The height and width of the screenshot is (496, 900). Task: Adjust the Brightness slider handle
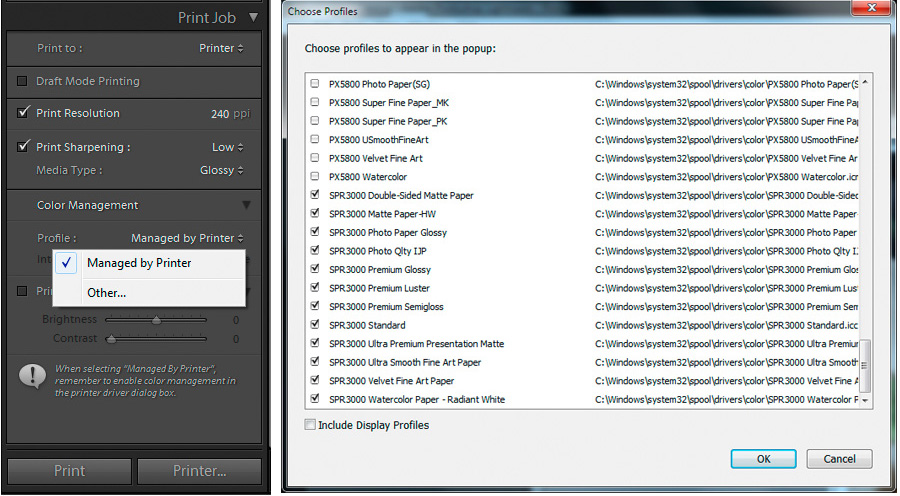[156, 320]
